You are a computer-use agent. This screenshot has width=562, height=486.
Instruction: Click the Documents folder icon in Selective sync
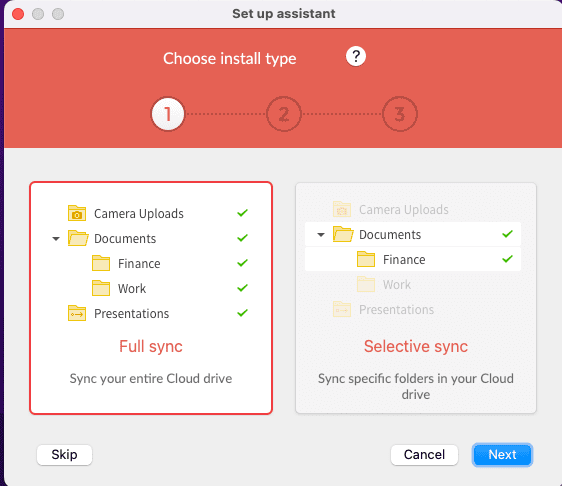pyautogui.click(x=343, y=234)
